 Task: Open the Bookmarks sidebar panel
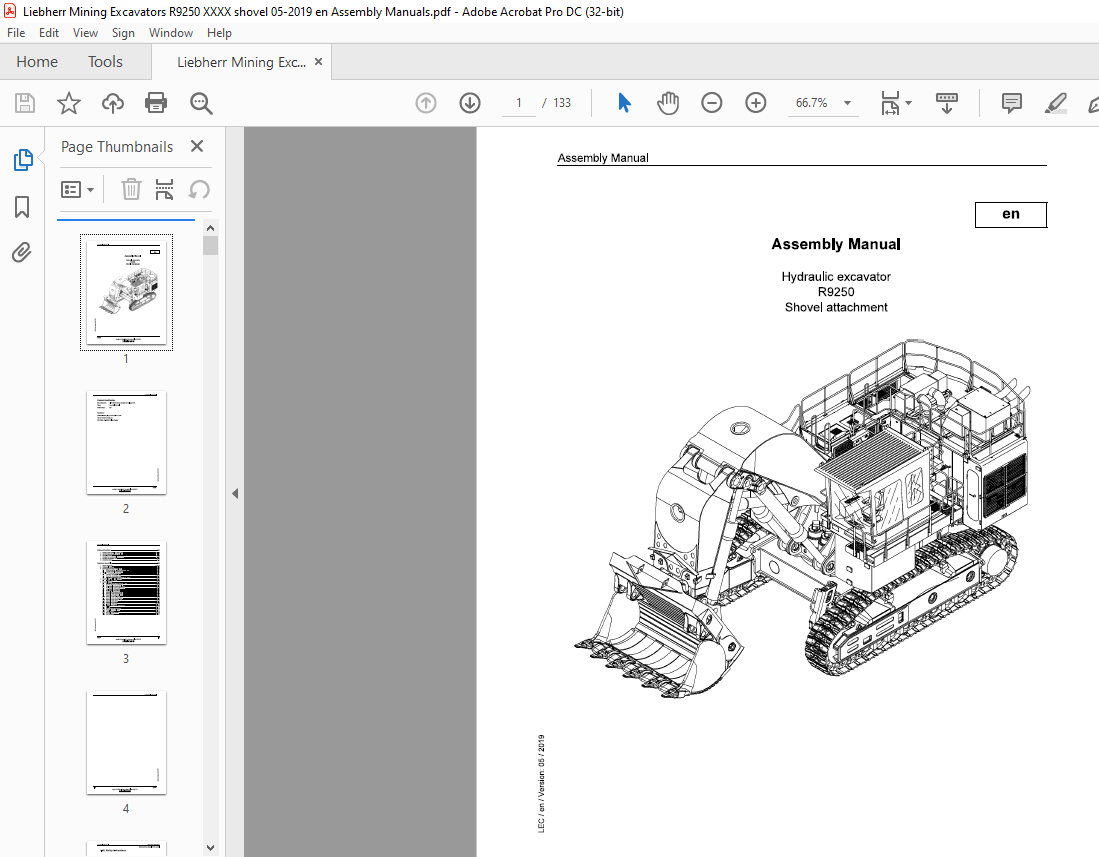coord(22,207)
